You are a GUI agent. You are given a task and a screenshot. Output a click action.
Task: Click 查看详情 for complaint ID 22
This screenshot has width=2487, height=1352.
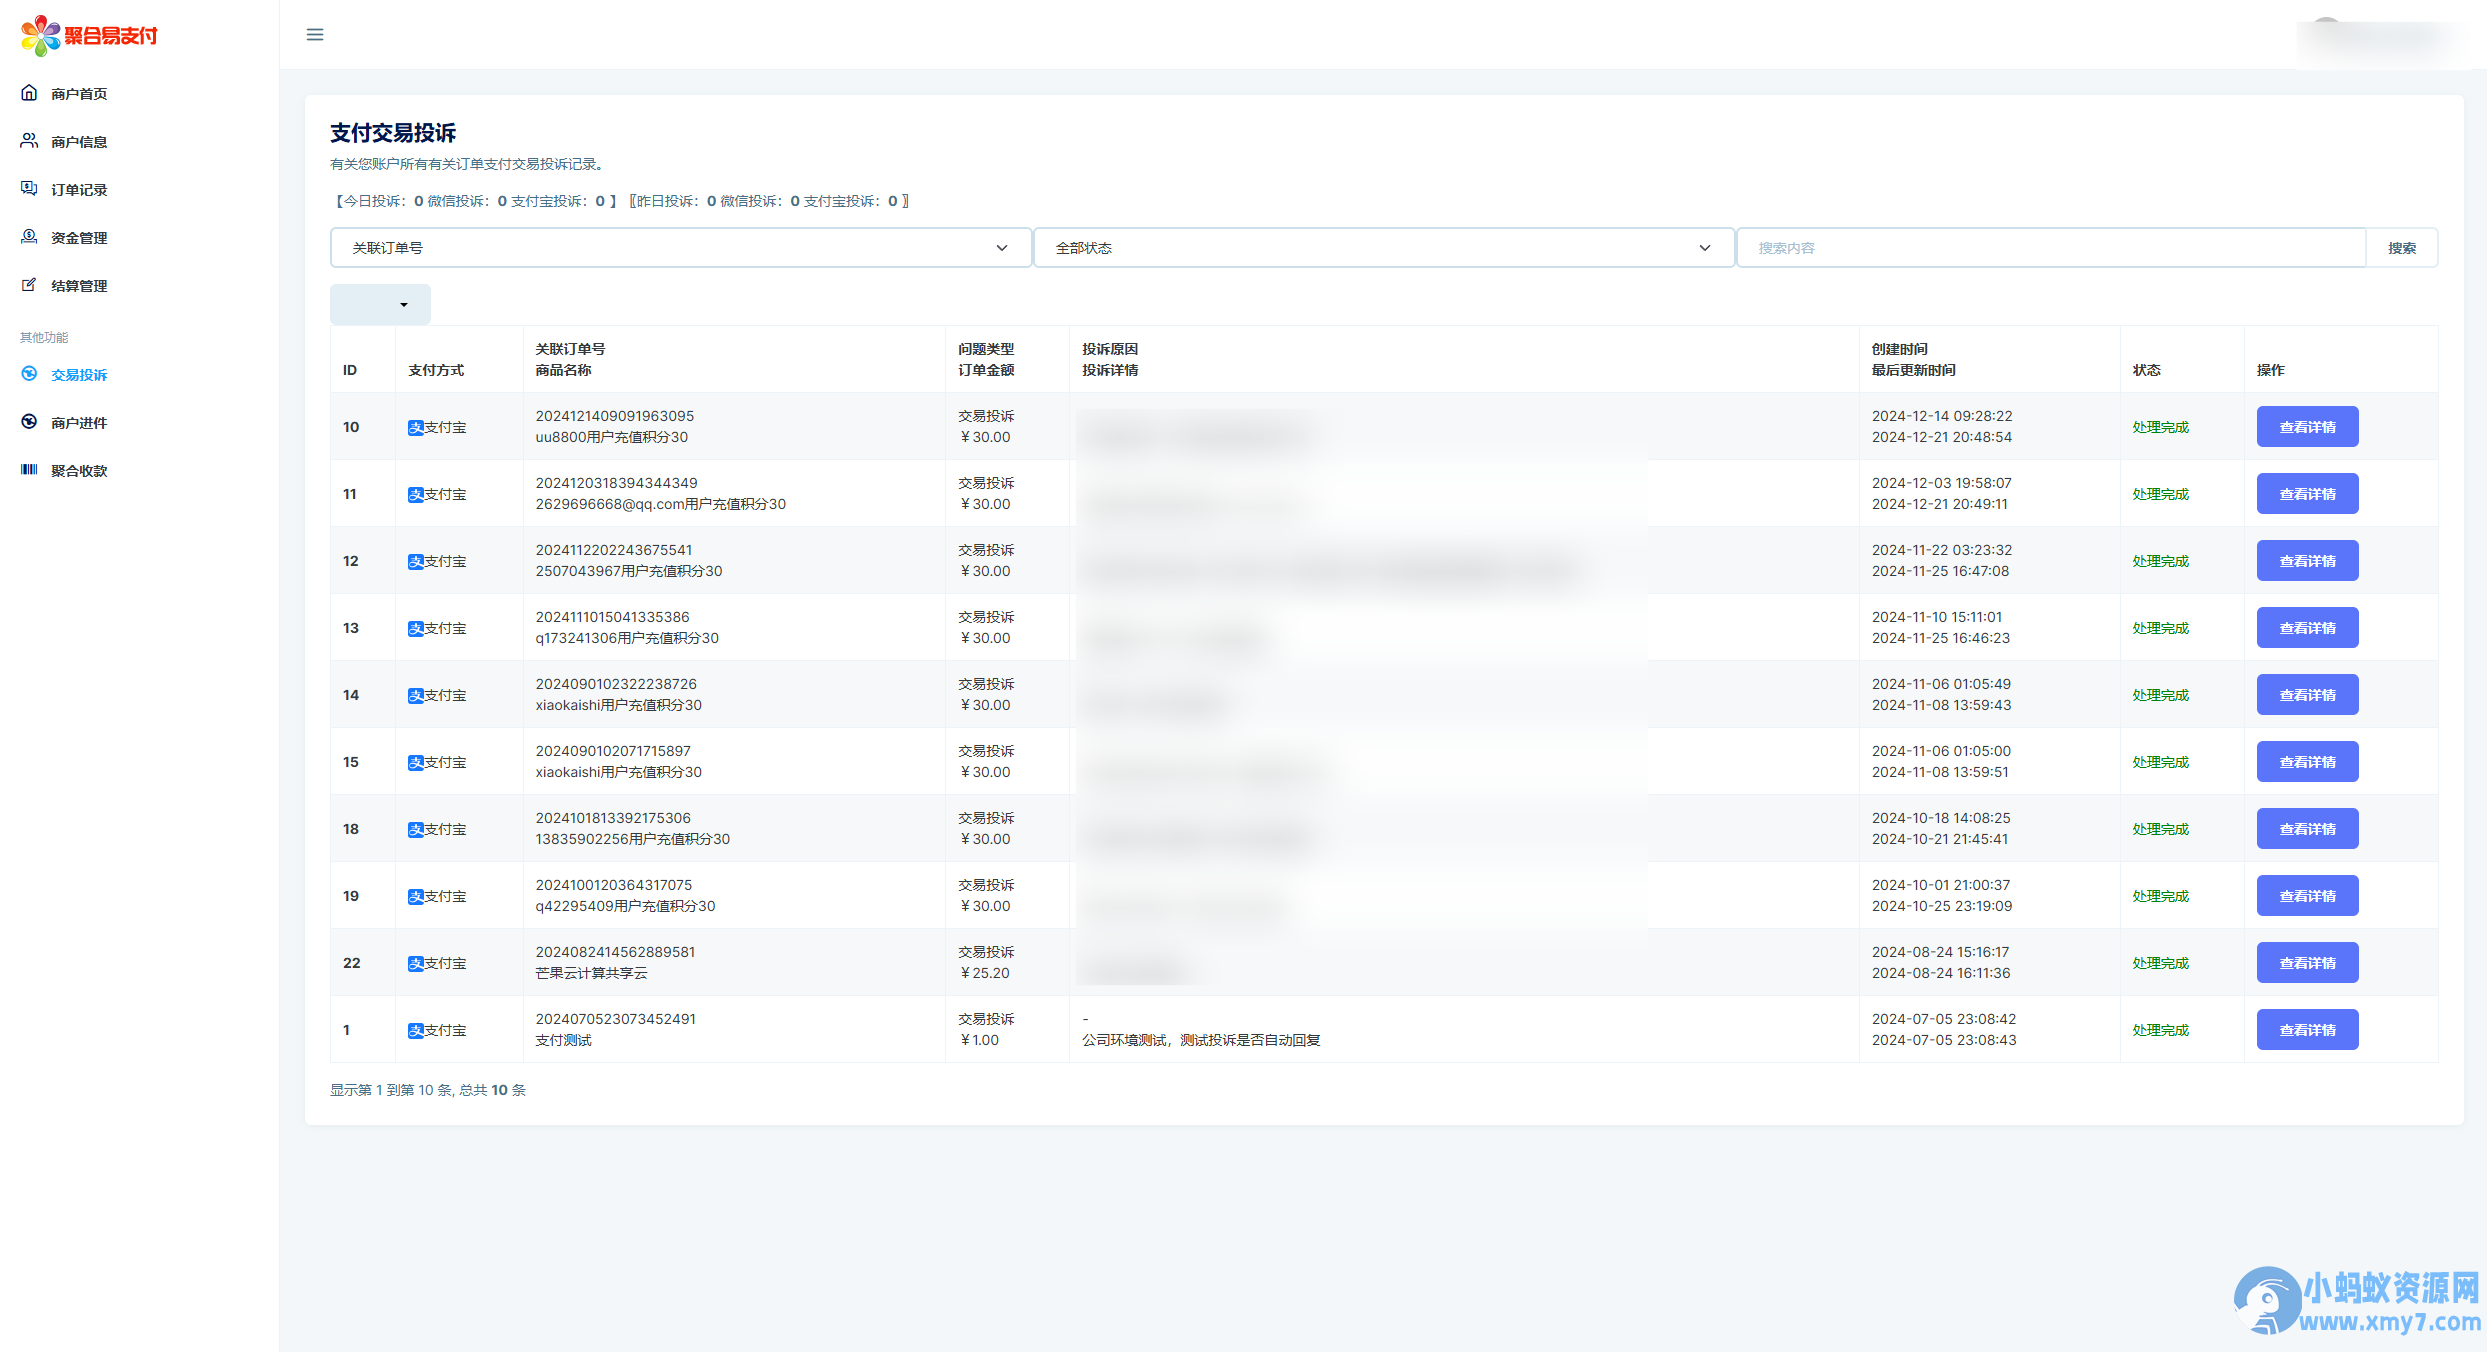2306,963
